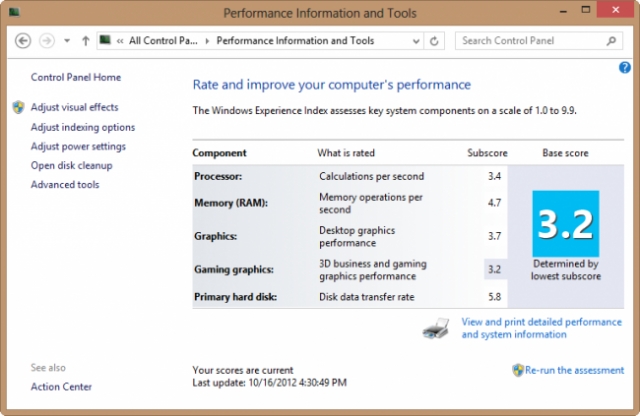640x416 pixels.
Task: Click the Back navigation arrow
Action: pos(22,41)
